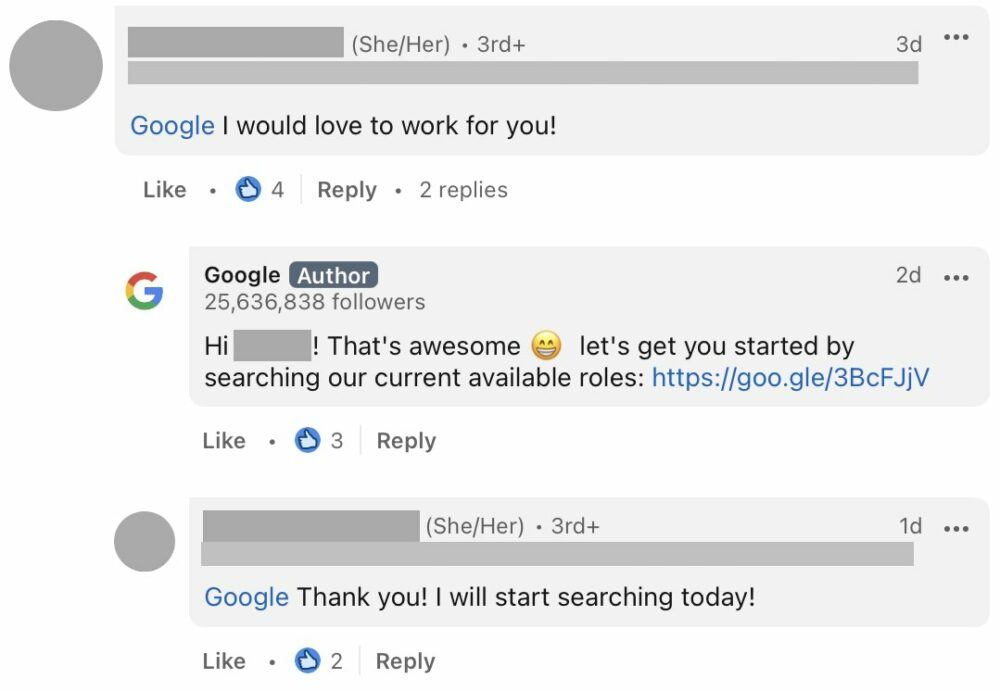Screen dimensions: 1000x691
Task: Click Reply under Google's response
Action: [406, 440]
